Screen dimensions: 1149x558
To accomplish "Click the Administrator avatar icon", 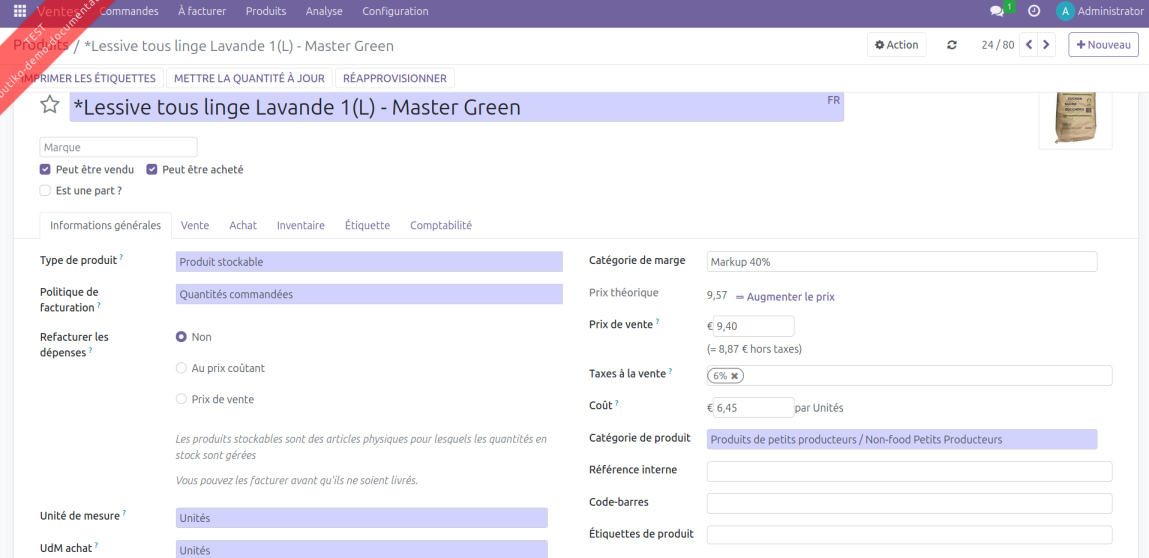I will (1065, 11).
